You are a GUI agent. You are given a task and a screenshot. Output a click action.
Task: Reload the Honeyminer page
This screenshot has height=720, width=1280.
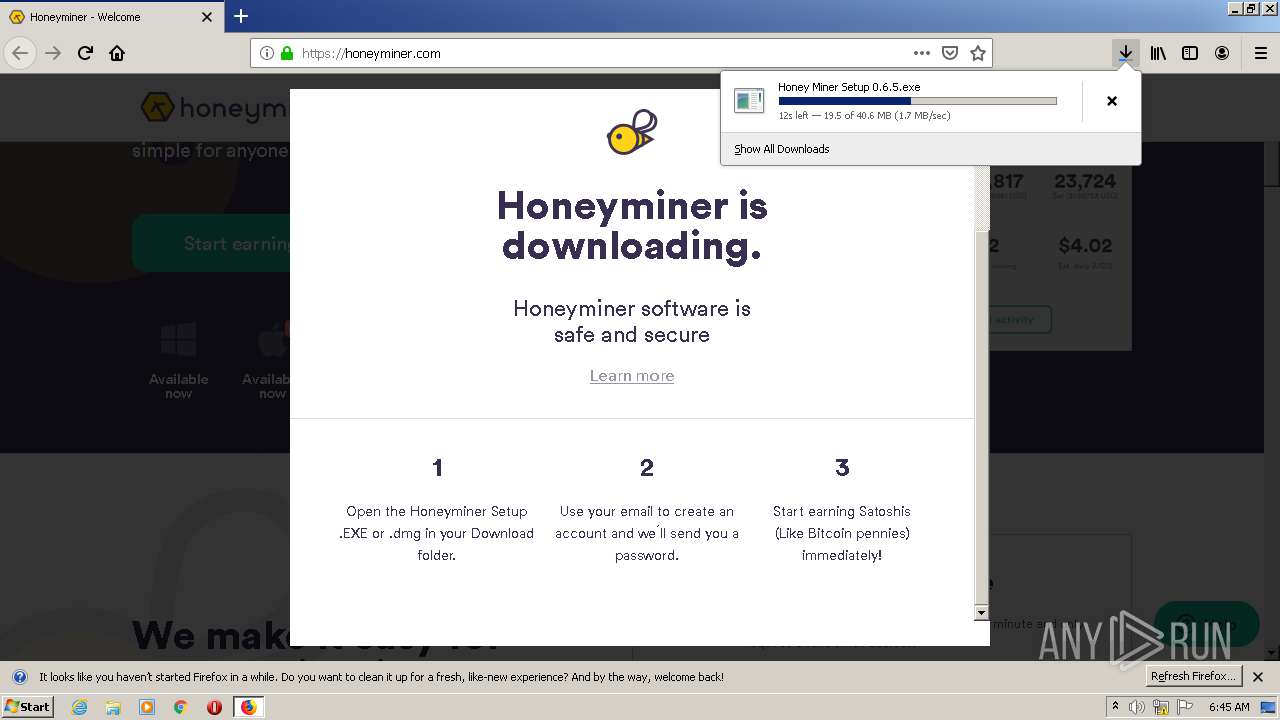point(85,53)
